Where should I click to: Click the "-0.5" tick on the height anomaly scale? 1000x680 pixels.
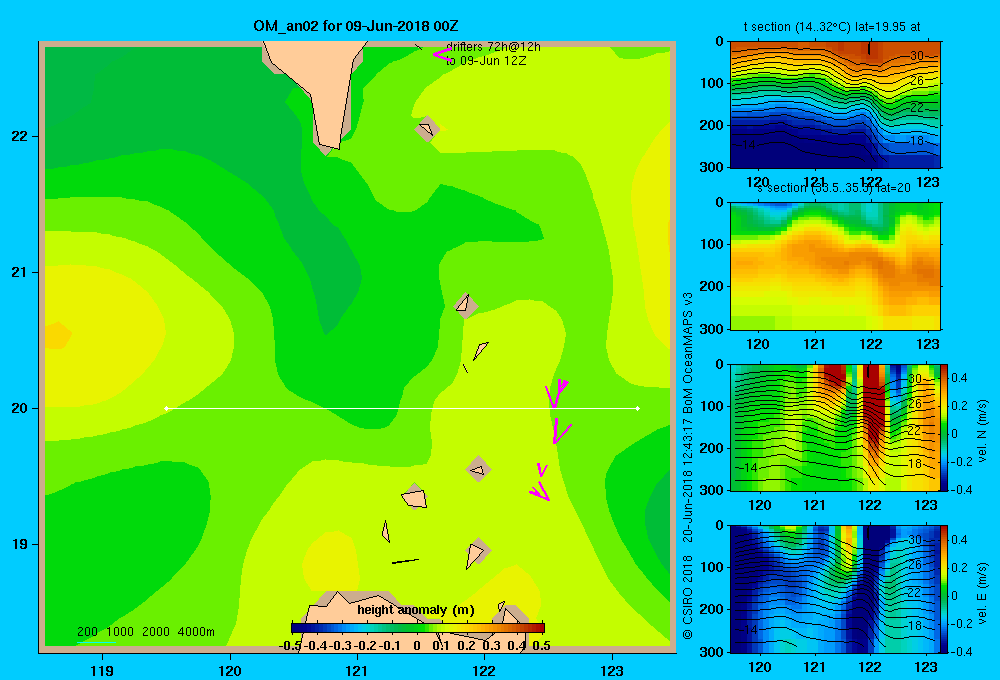click(290, 646)
